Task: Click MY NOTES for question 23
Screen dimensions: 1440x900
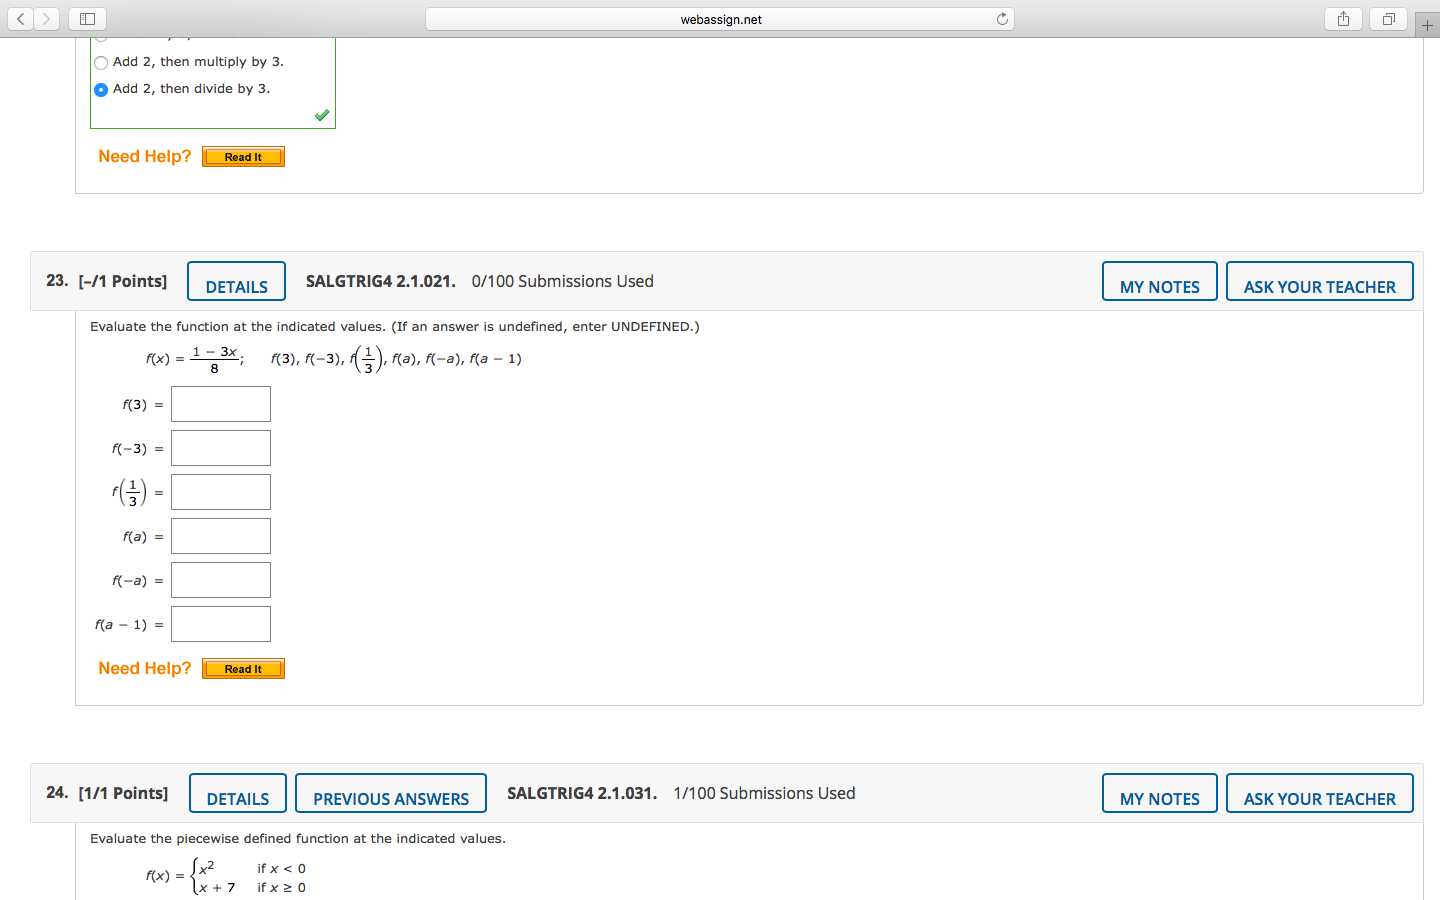Action: [x=1159, y=281]
